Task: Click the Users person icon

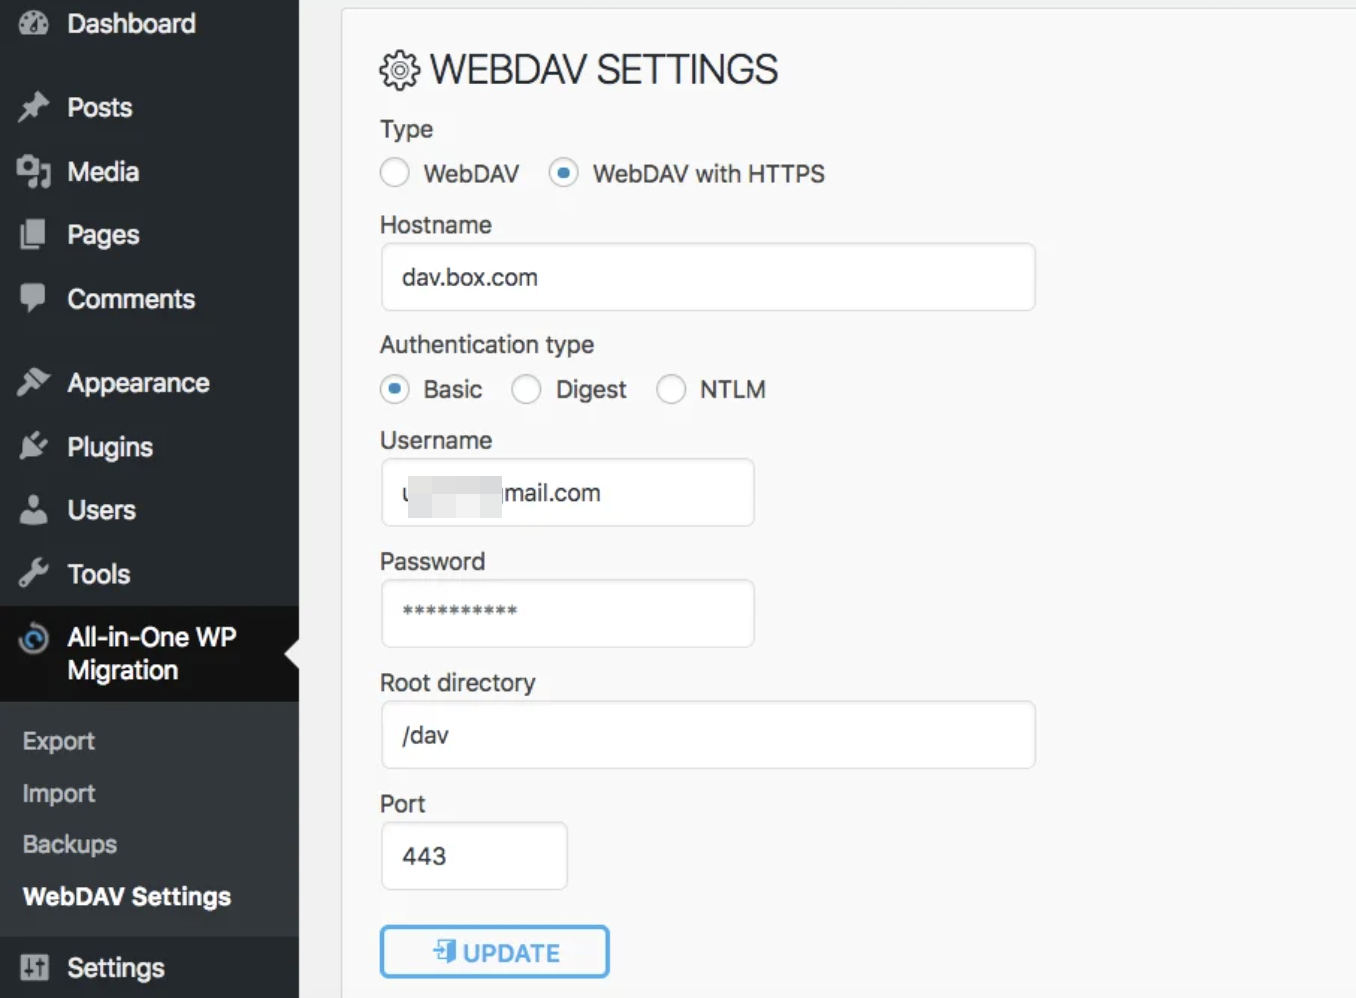Action: pyautogui.click(x=34, y=510)
